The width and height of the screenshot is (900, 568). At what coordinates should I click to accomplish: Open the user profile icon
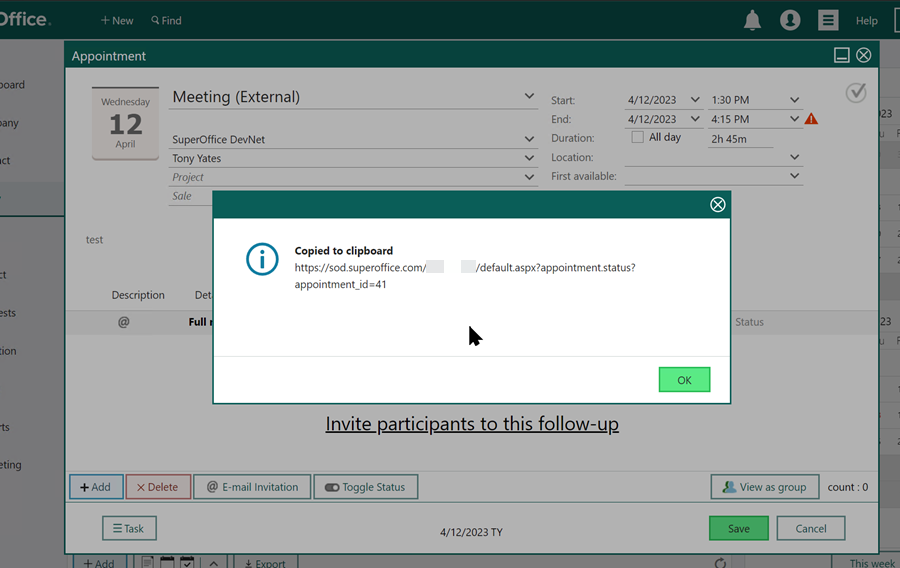[790, 20]
